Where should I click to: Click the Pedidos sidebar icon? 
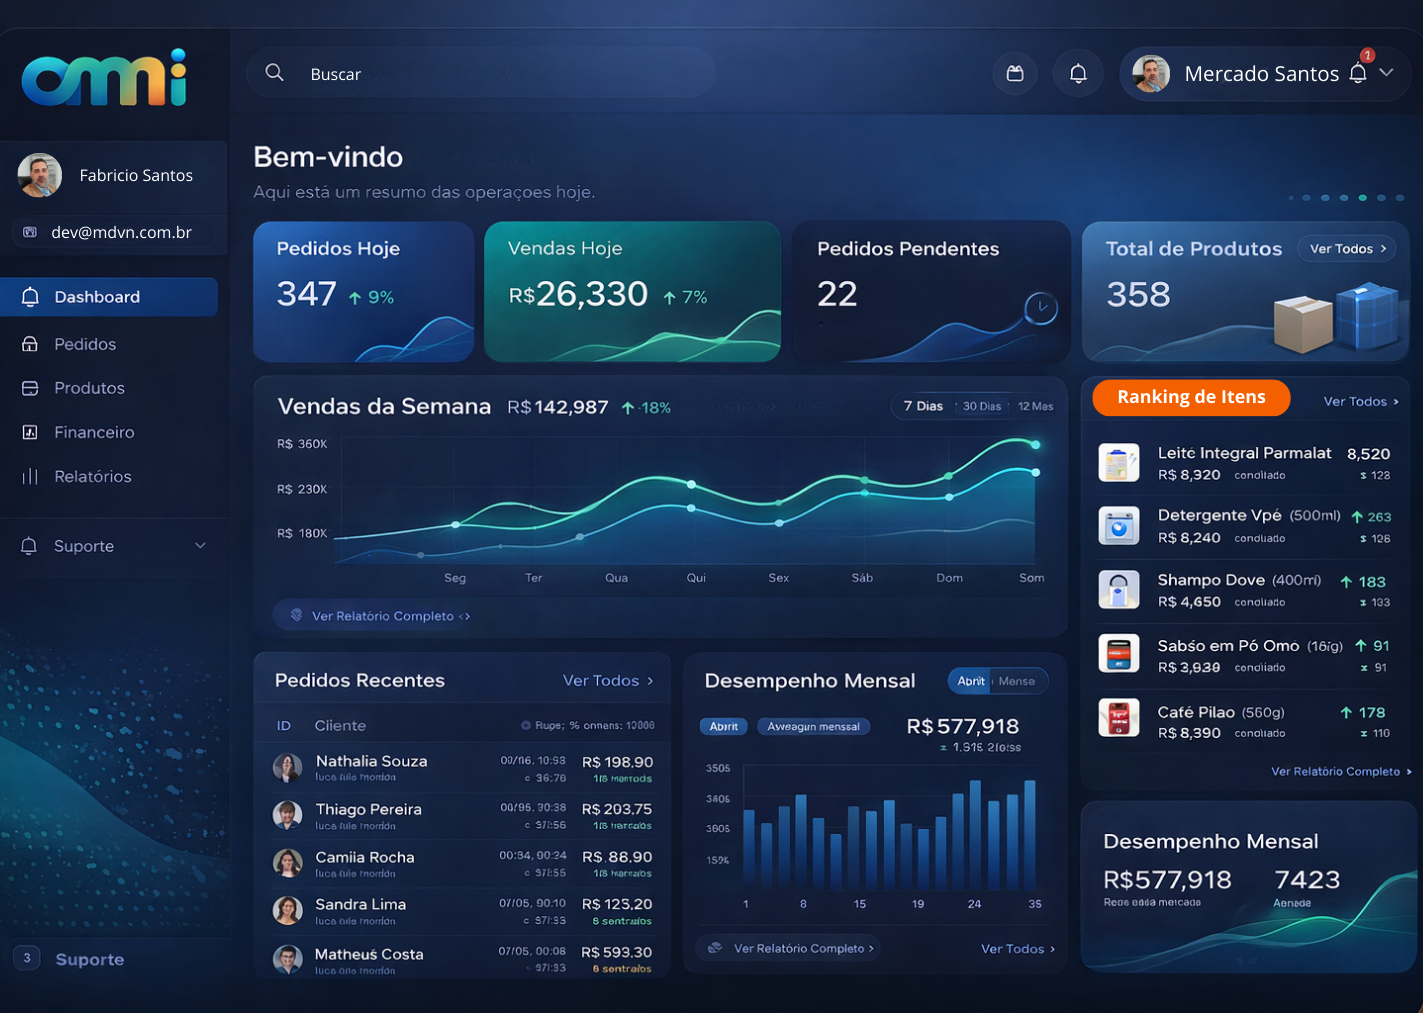pos(30,344)
